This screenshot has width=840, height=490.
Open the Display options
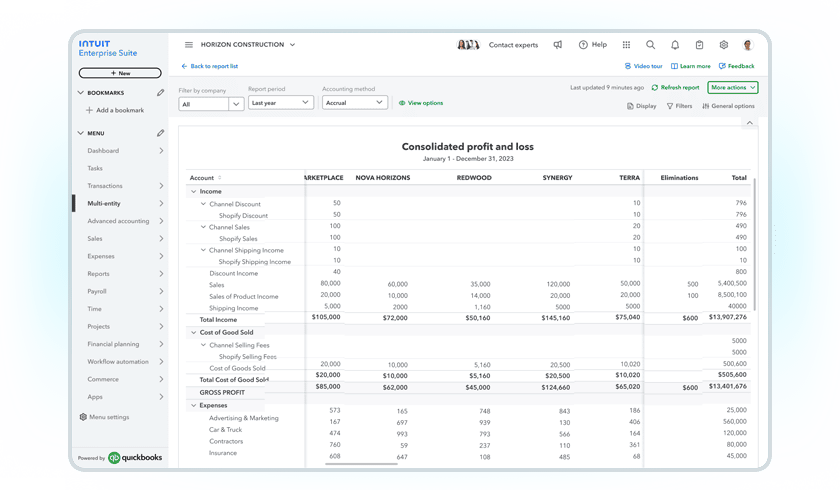pyautogui.click(x=641, y=106)
